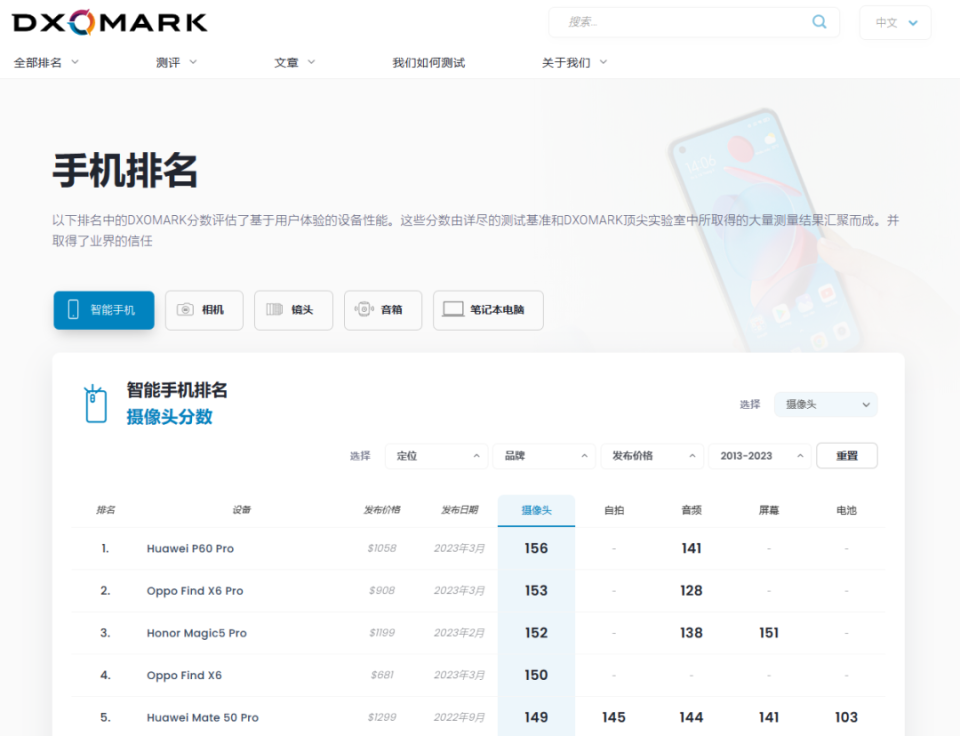Viewport: 960px width, 736px height.
Task: Click smartphone icon beside 智能手机排名 heading
Action: [96, 403]
